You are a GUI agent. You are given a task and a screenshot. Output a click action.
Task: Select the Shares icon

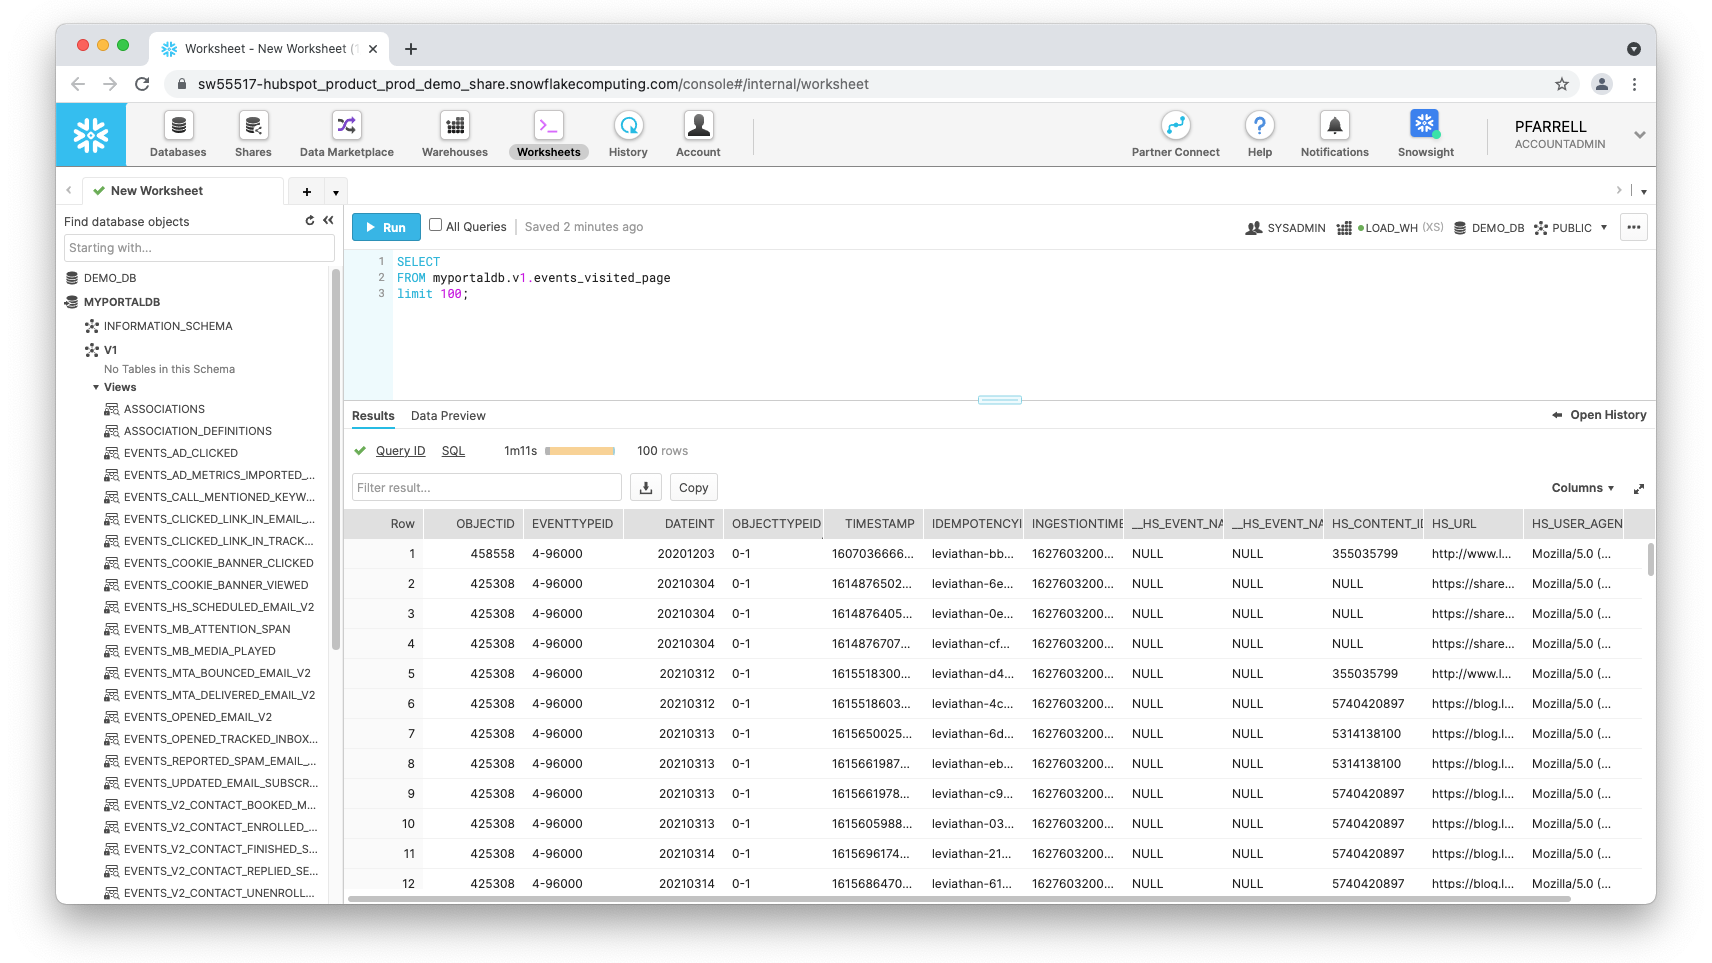coord(253,133)
